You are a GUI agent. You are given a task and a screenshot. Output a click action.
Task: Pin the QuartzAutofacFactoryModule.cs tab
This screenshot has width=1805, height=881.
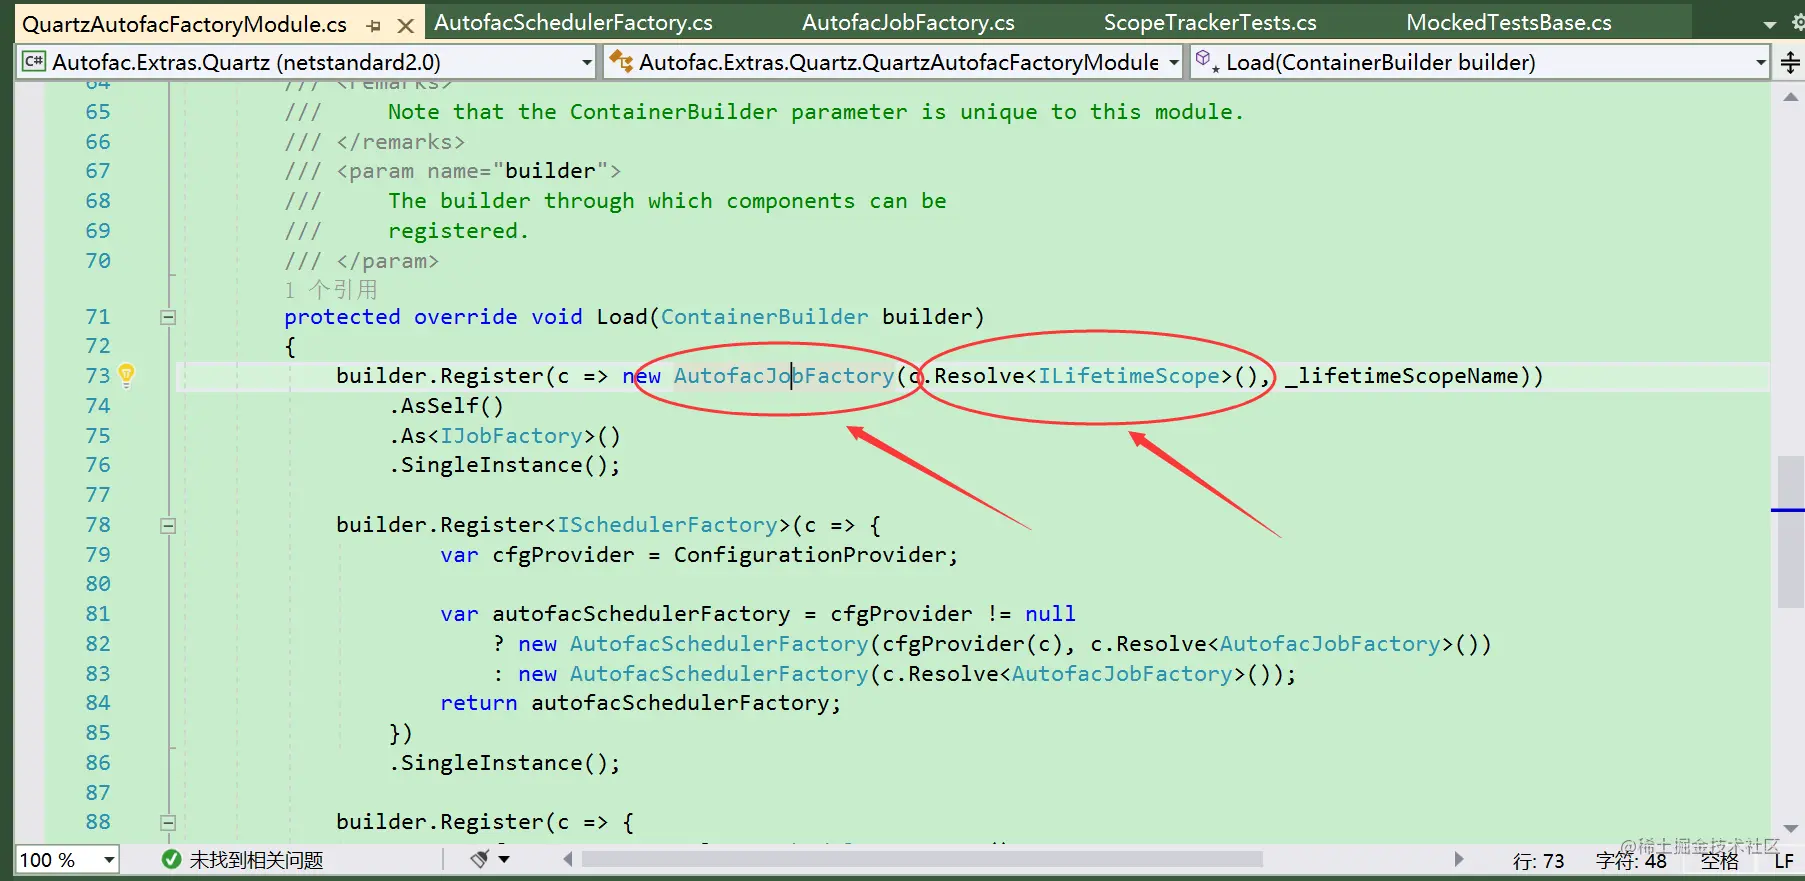coord(374,26)
